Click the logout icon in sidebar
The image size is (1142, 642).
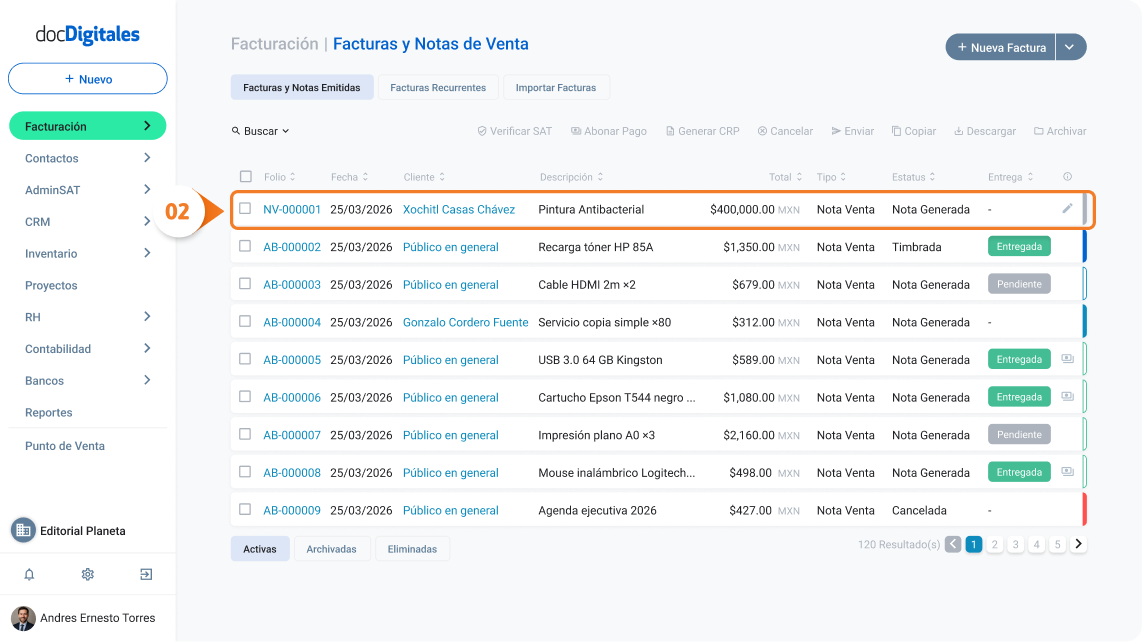pos(146,574)
